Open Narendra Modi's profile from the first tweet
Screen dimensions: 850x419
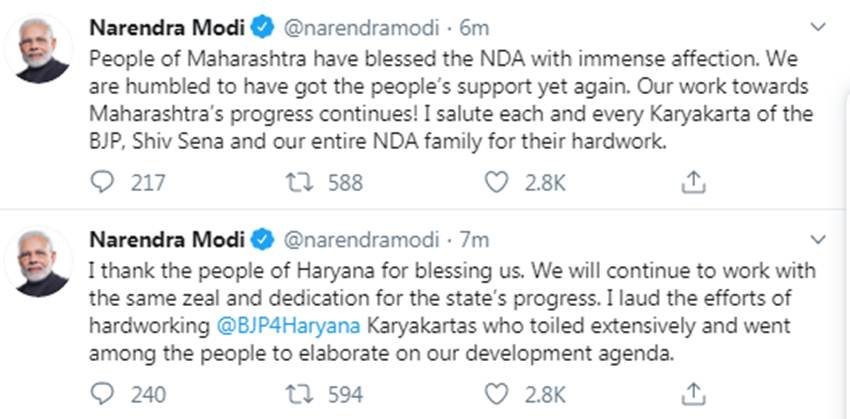[x=166, y=22]
